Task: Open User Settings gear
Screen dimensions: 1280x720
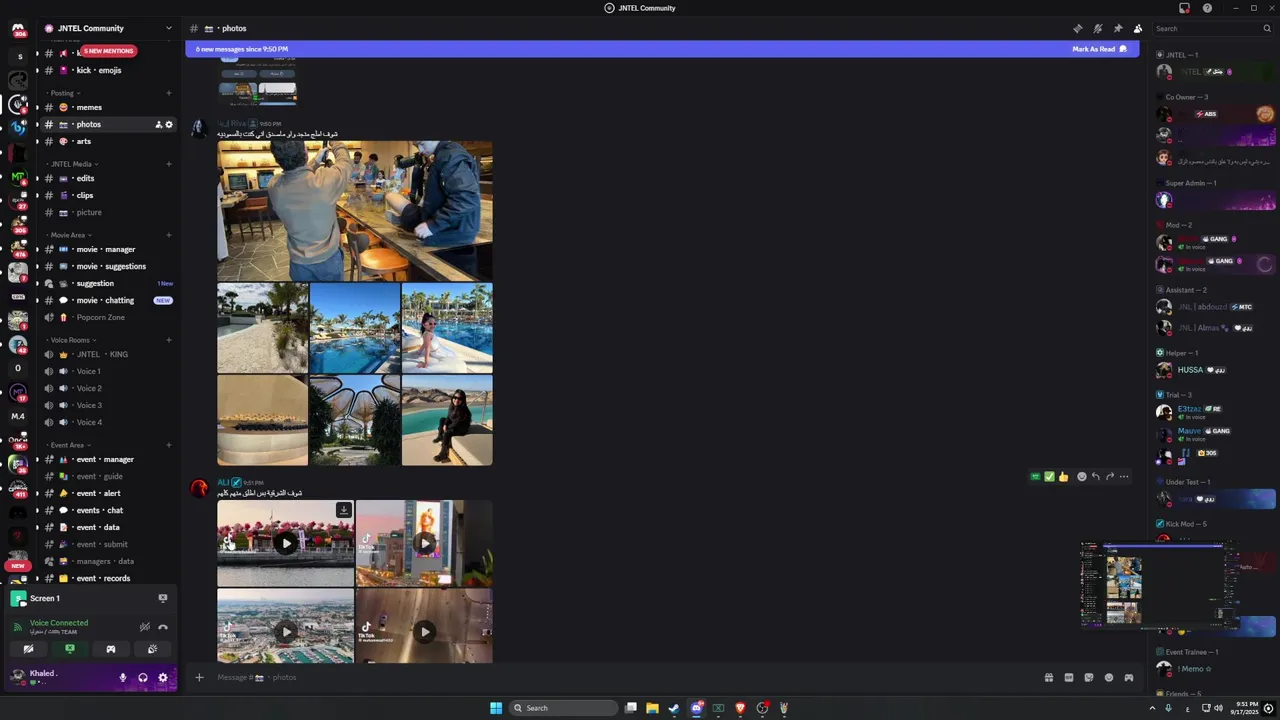Action: 163,677
